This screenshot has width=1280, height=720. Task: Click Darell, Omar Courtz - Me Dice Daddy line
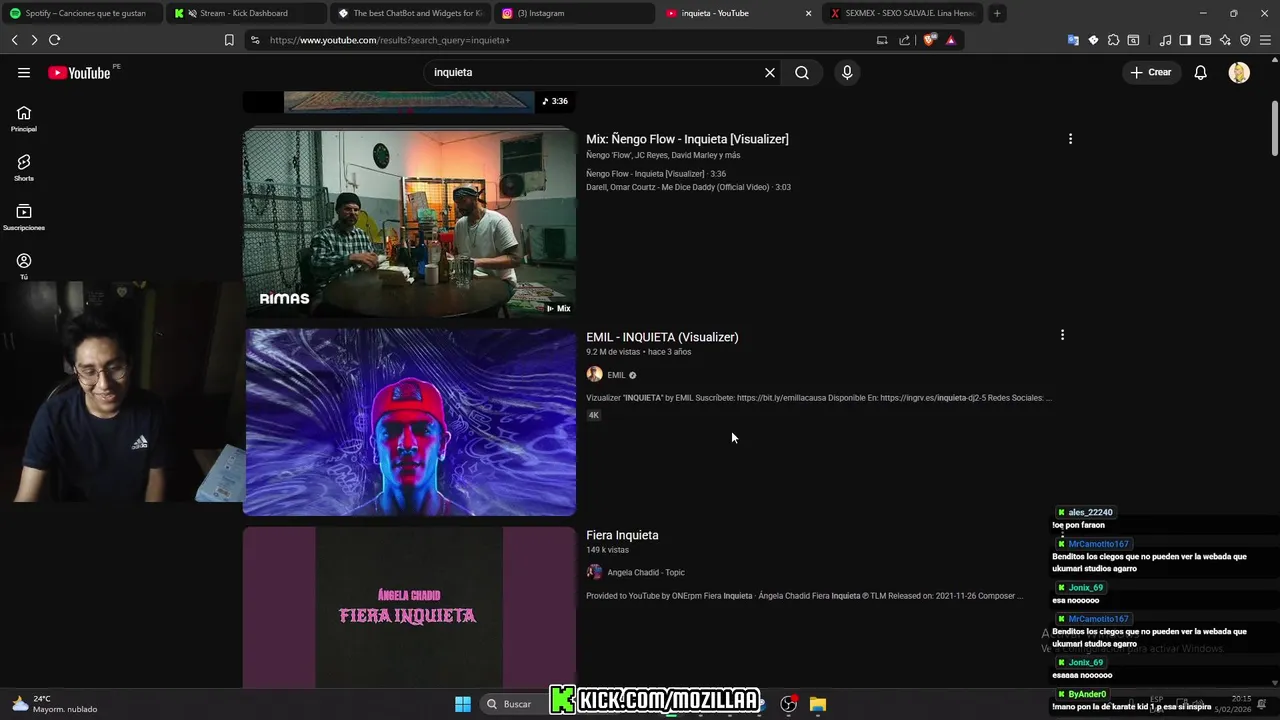(x=688, y=187)
